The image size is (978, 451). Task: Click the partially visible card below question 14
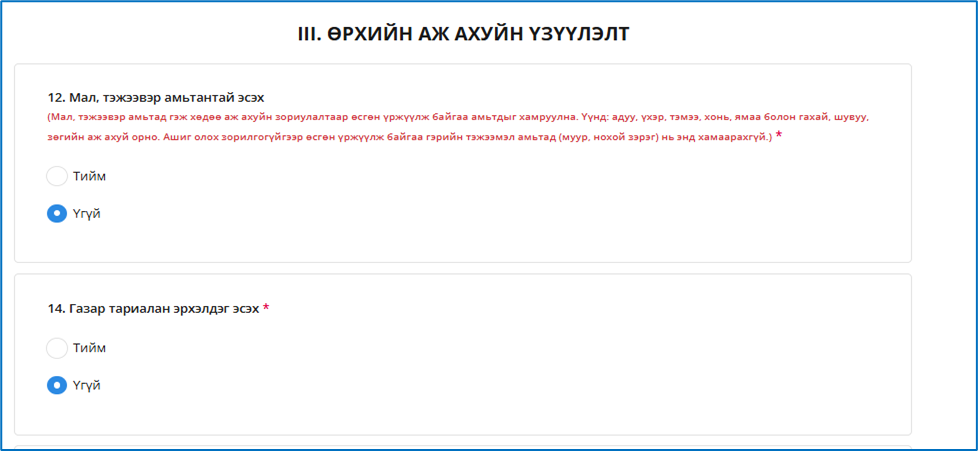(462, 447)
